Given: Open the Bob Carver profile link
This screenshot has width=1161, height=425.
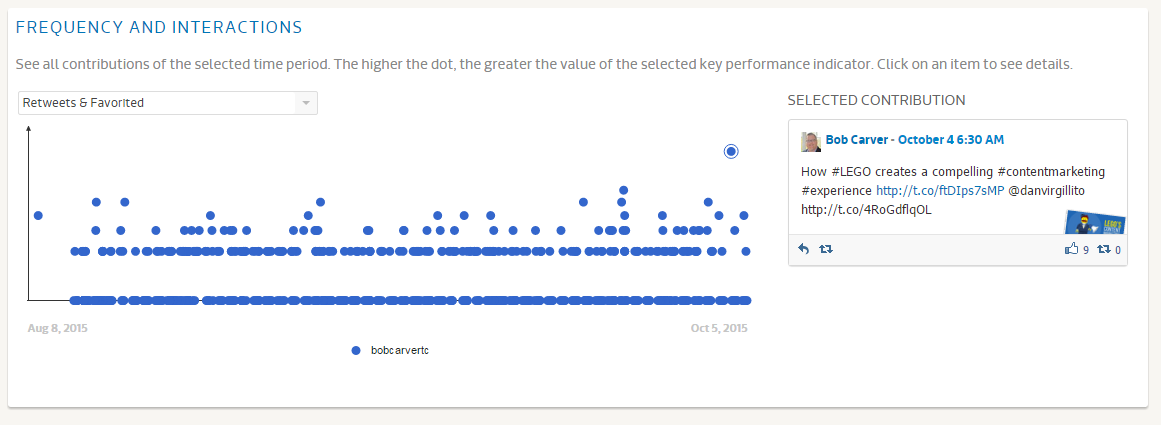Looking at the screenshot, I should coord(856,139).
